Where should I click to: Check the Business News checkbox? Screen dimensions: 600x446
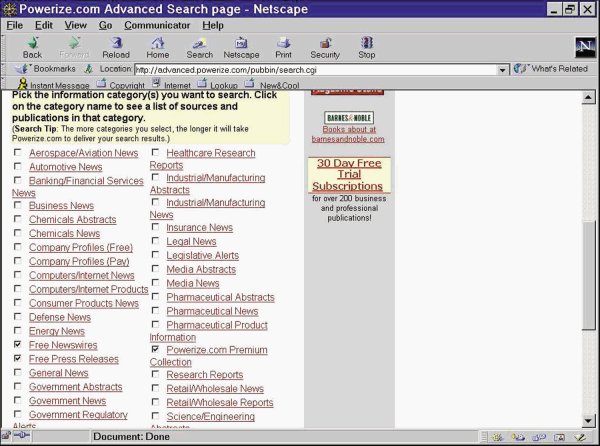coord(18,205)
